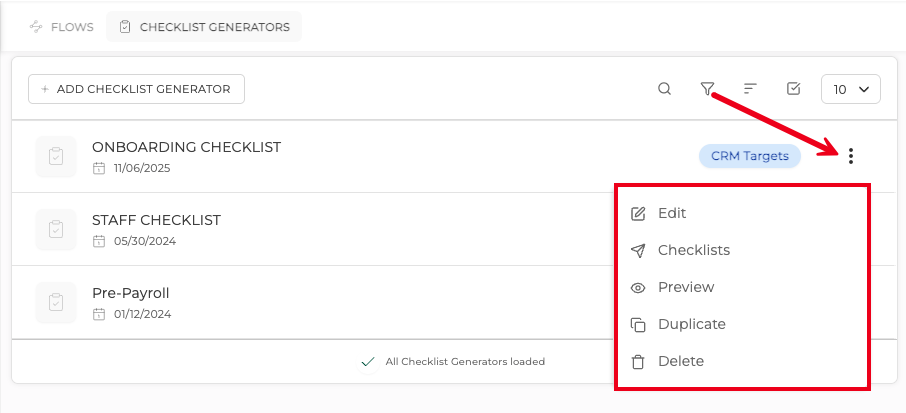Open the Pre-Payroll entry title

[x=131, y=293]
